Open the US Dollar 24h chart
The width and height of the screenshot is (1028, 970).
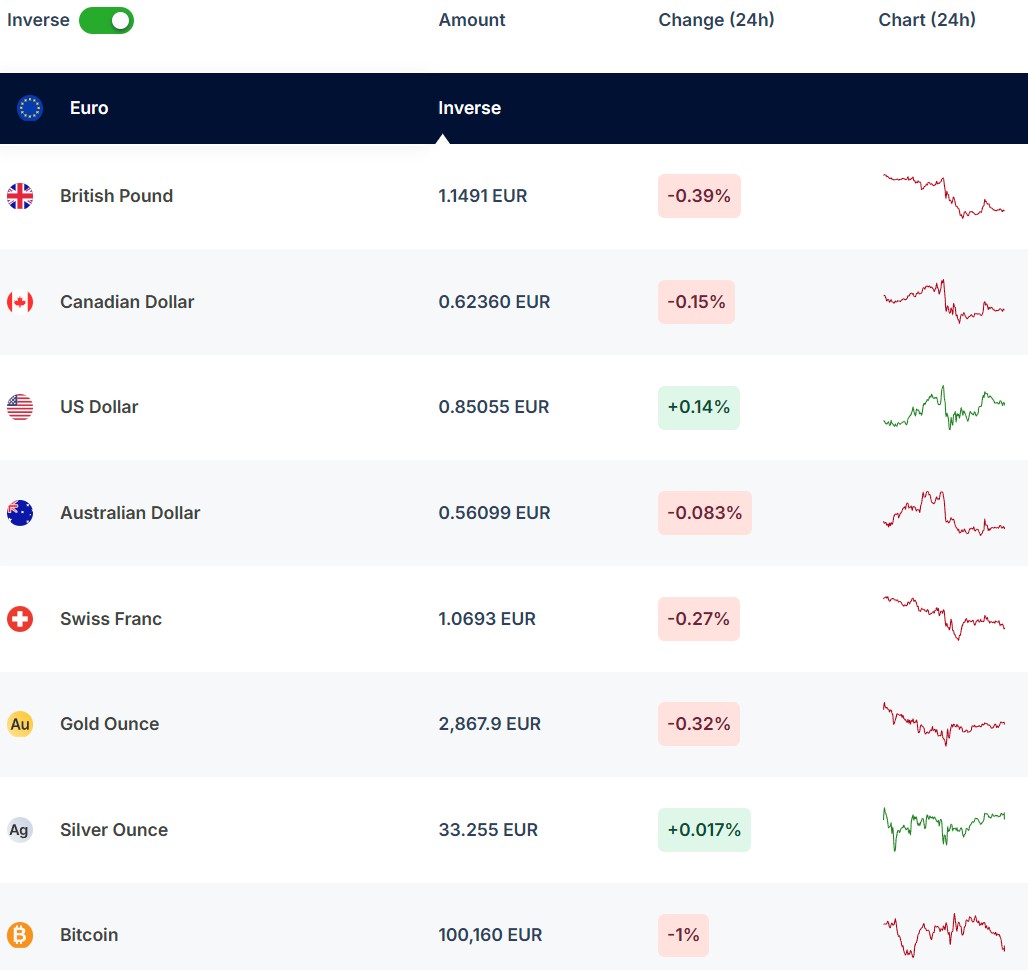click(x=944, y=407)
